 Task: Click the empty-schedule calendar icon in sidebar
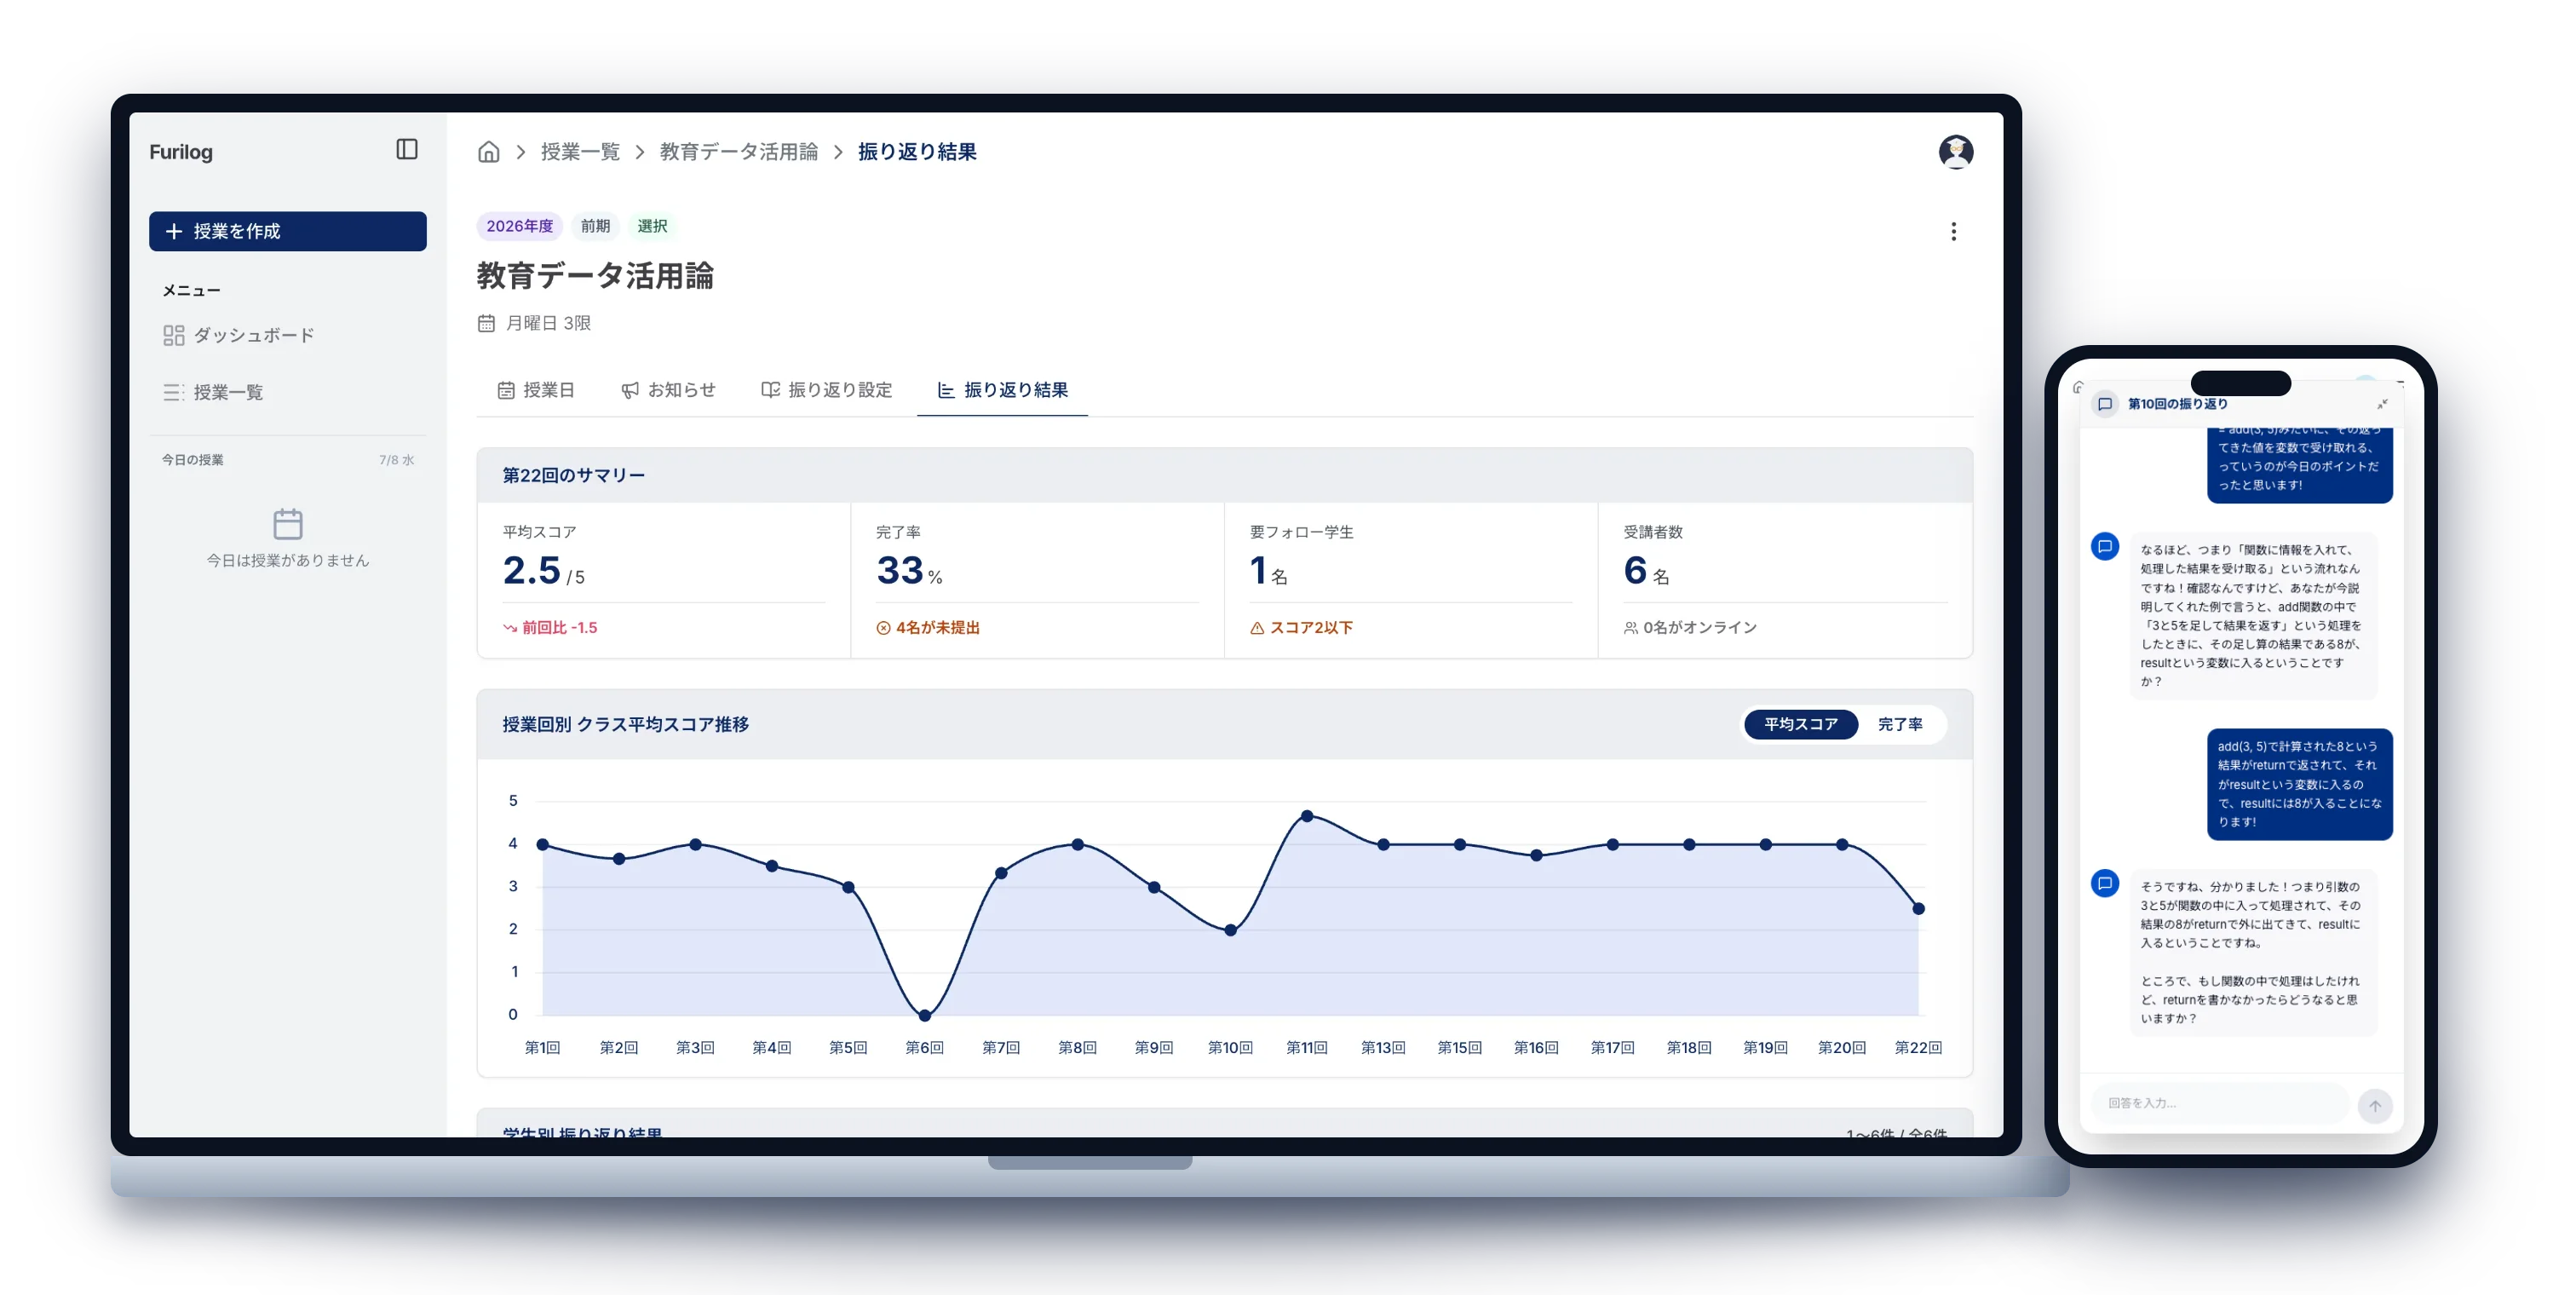pyautogui.click(x=288, y=524)
